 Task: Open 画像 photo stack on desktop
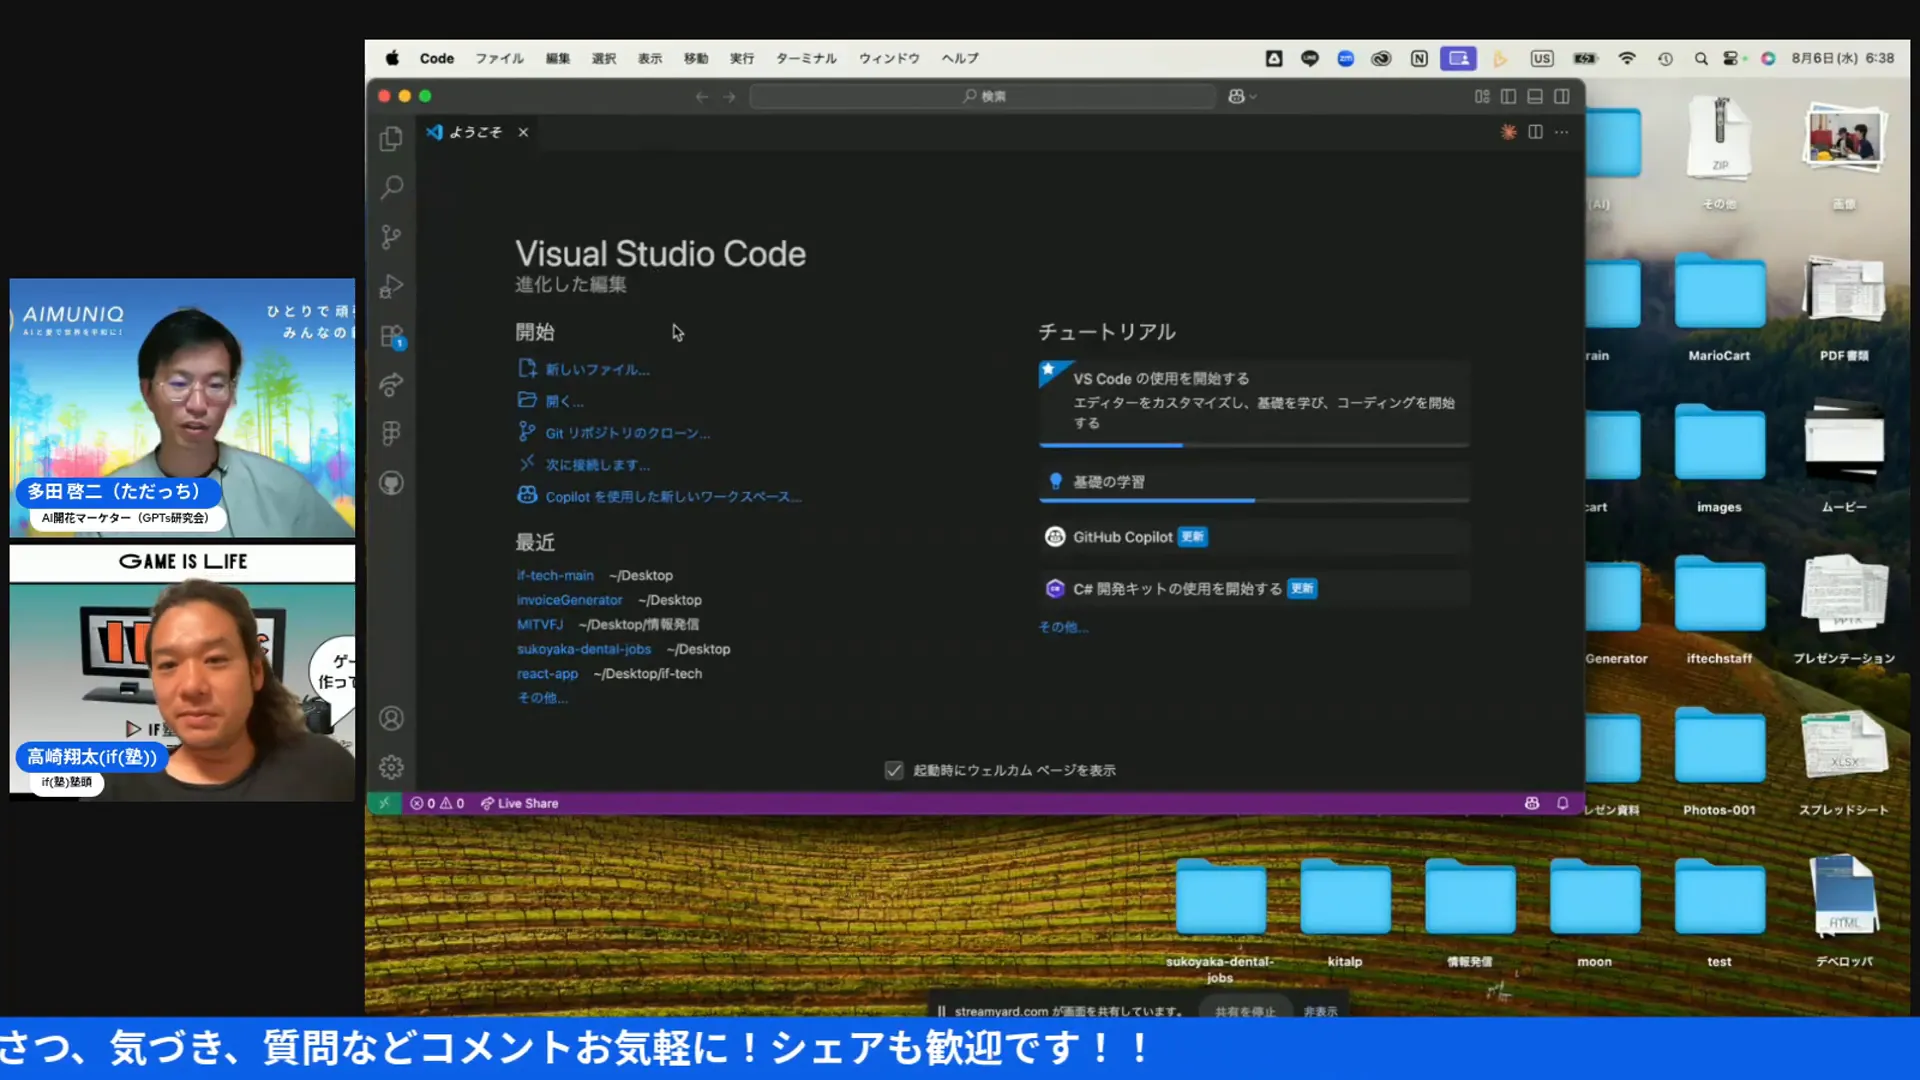(x=1843, y=157)
